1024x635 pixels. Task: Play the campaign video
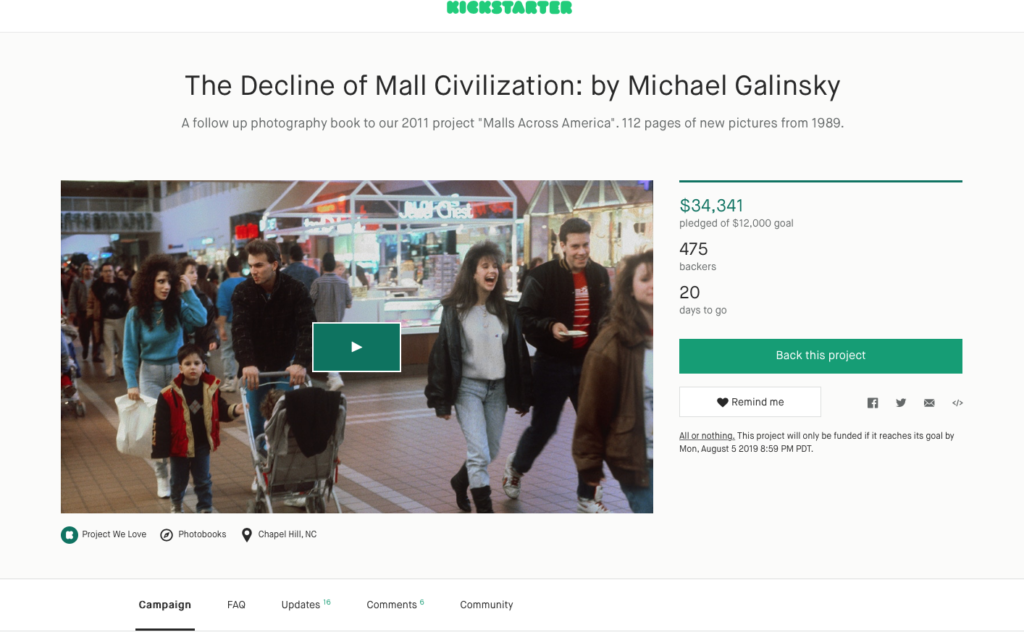tap(357, 347)
